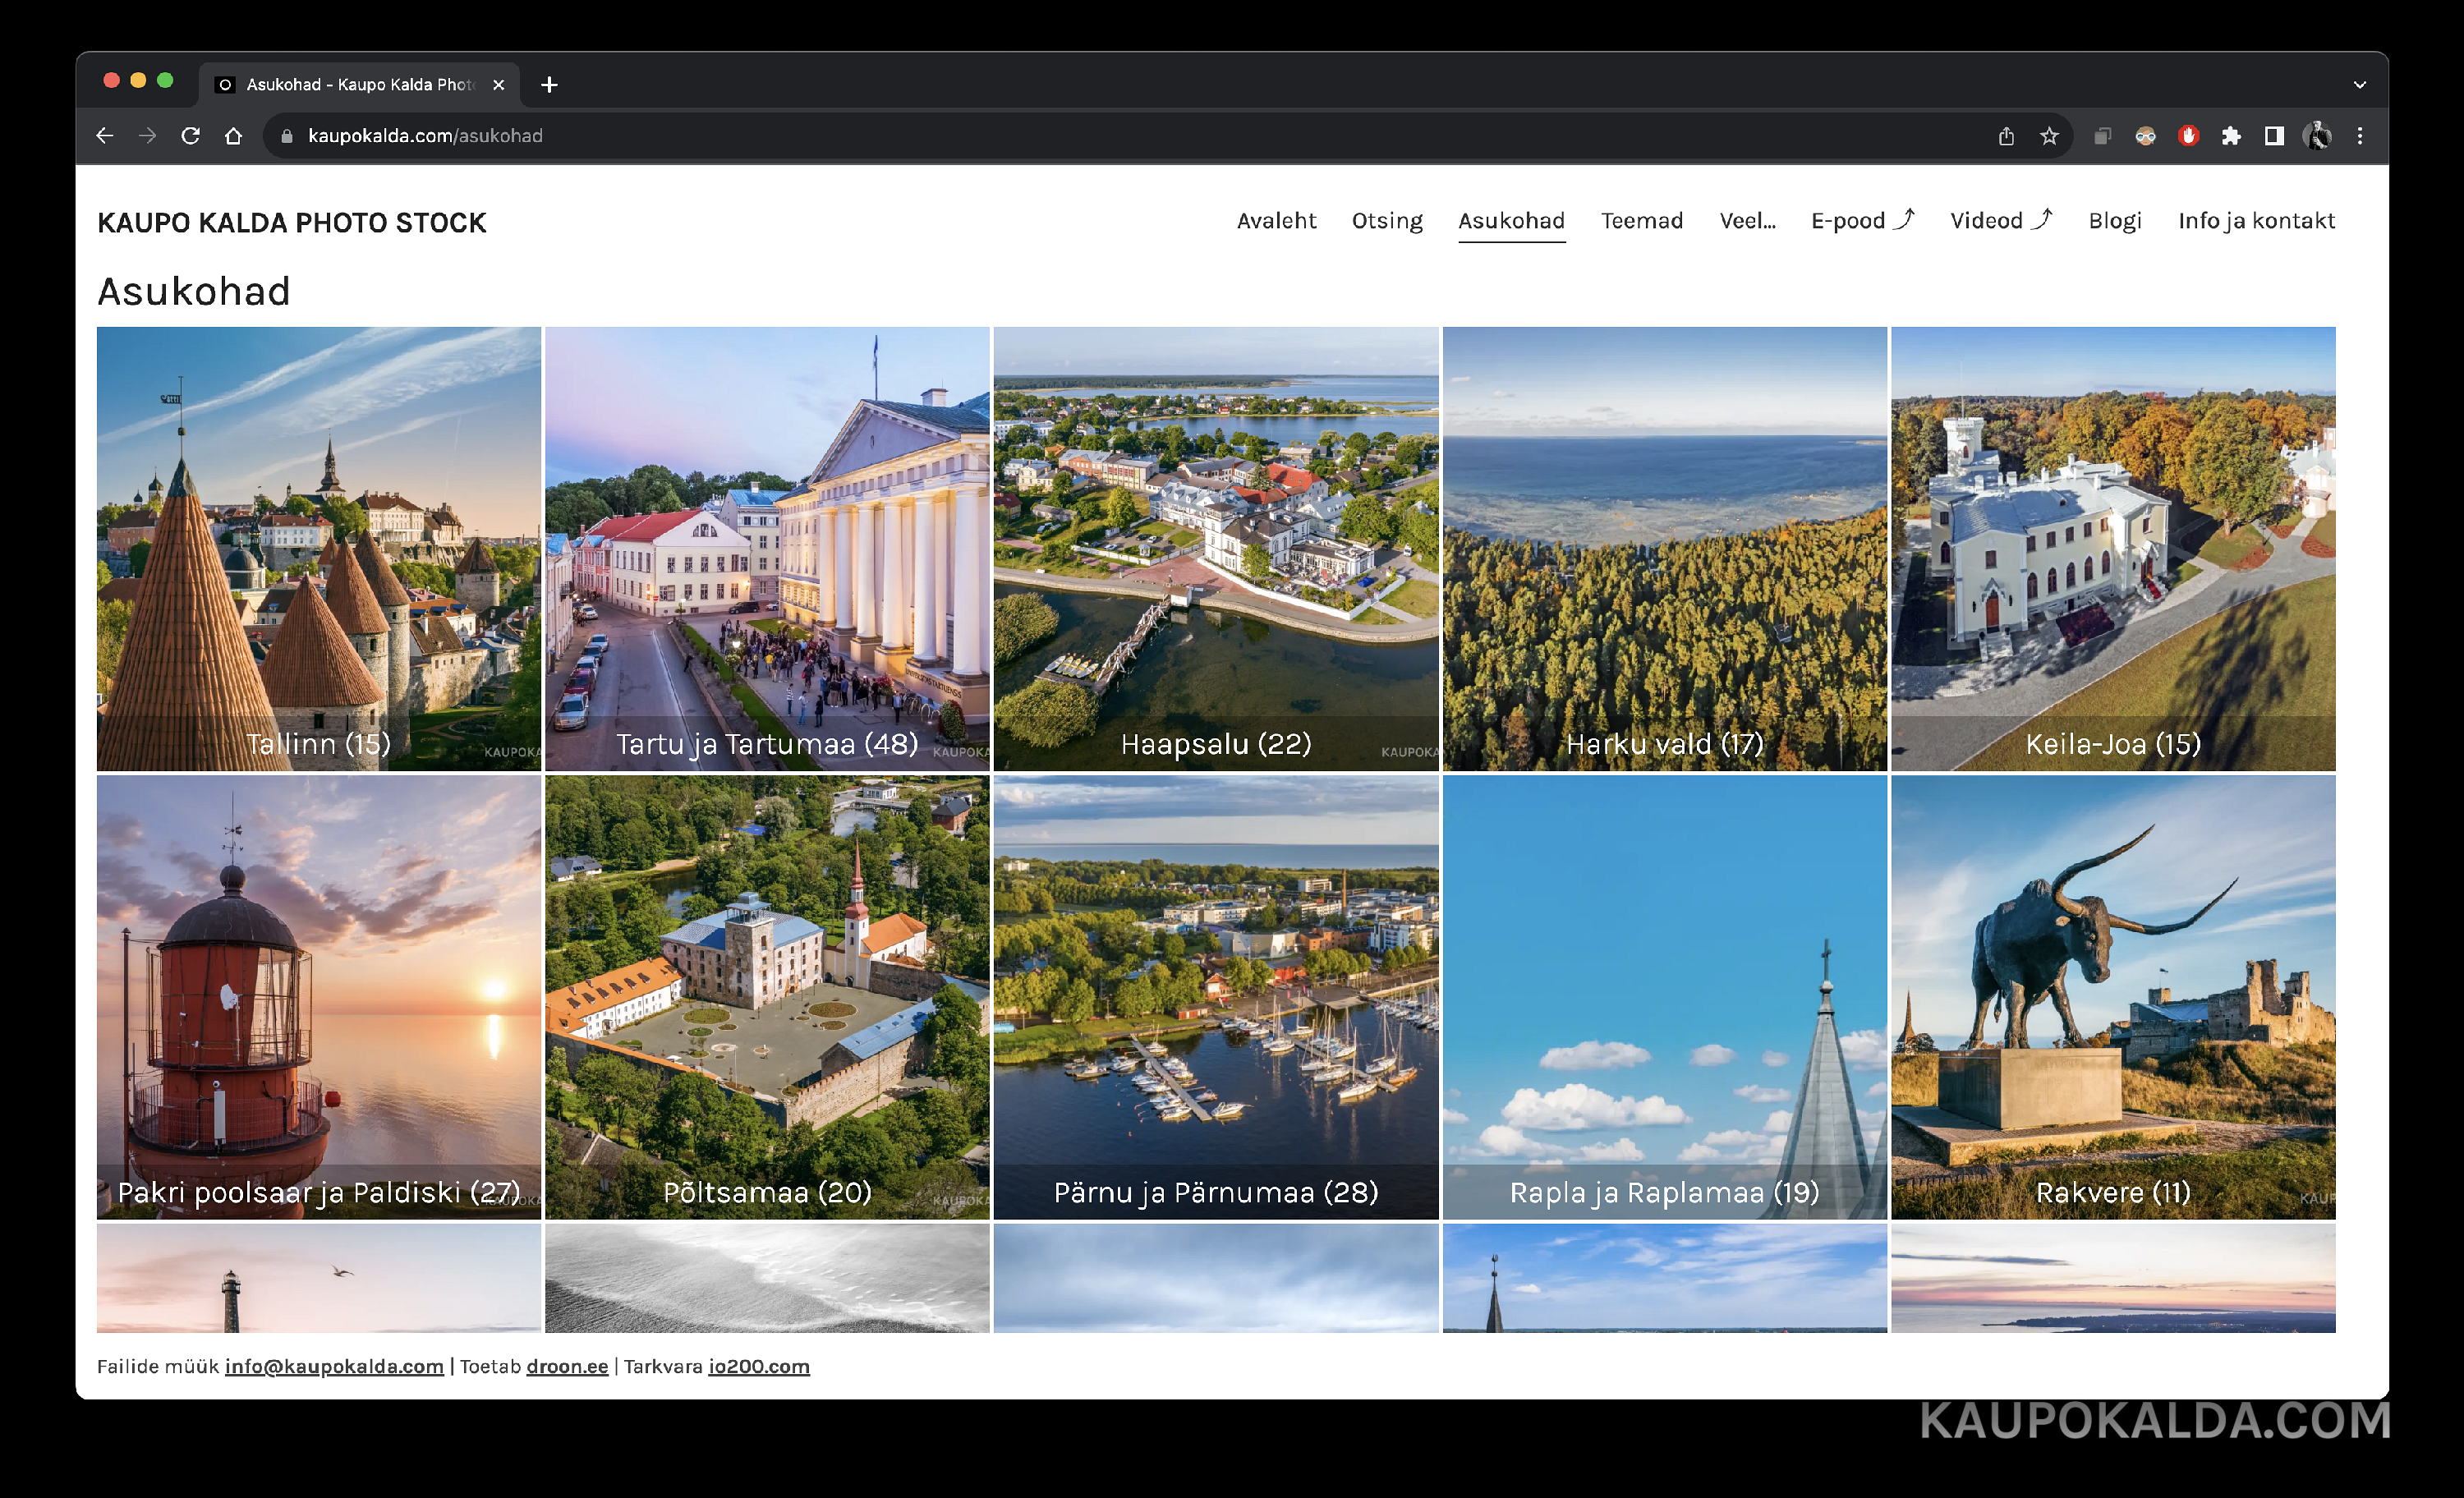
Task: Open a new browser tab
Action: tap(549, 85)
